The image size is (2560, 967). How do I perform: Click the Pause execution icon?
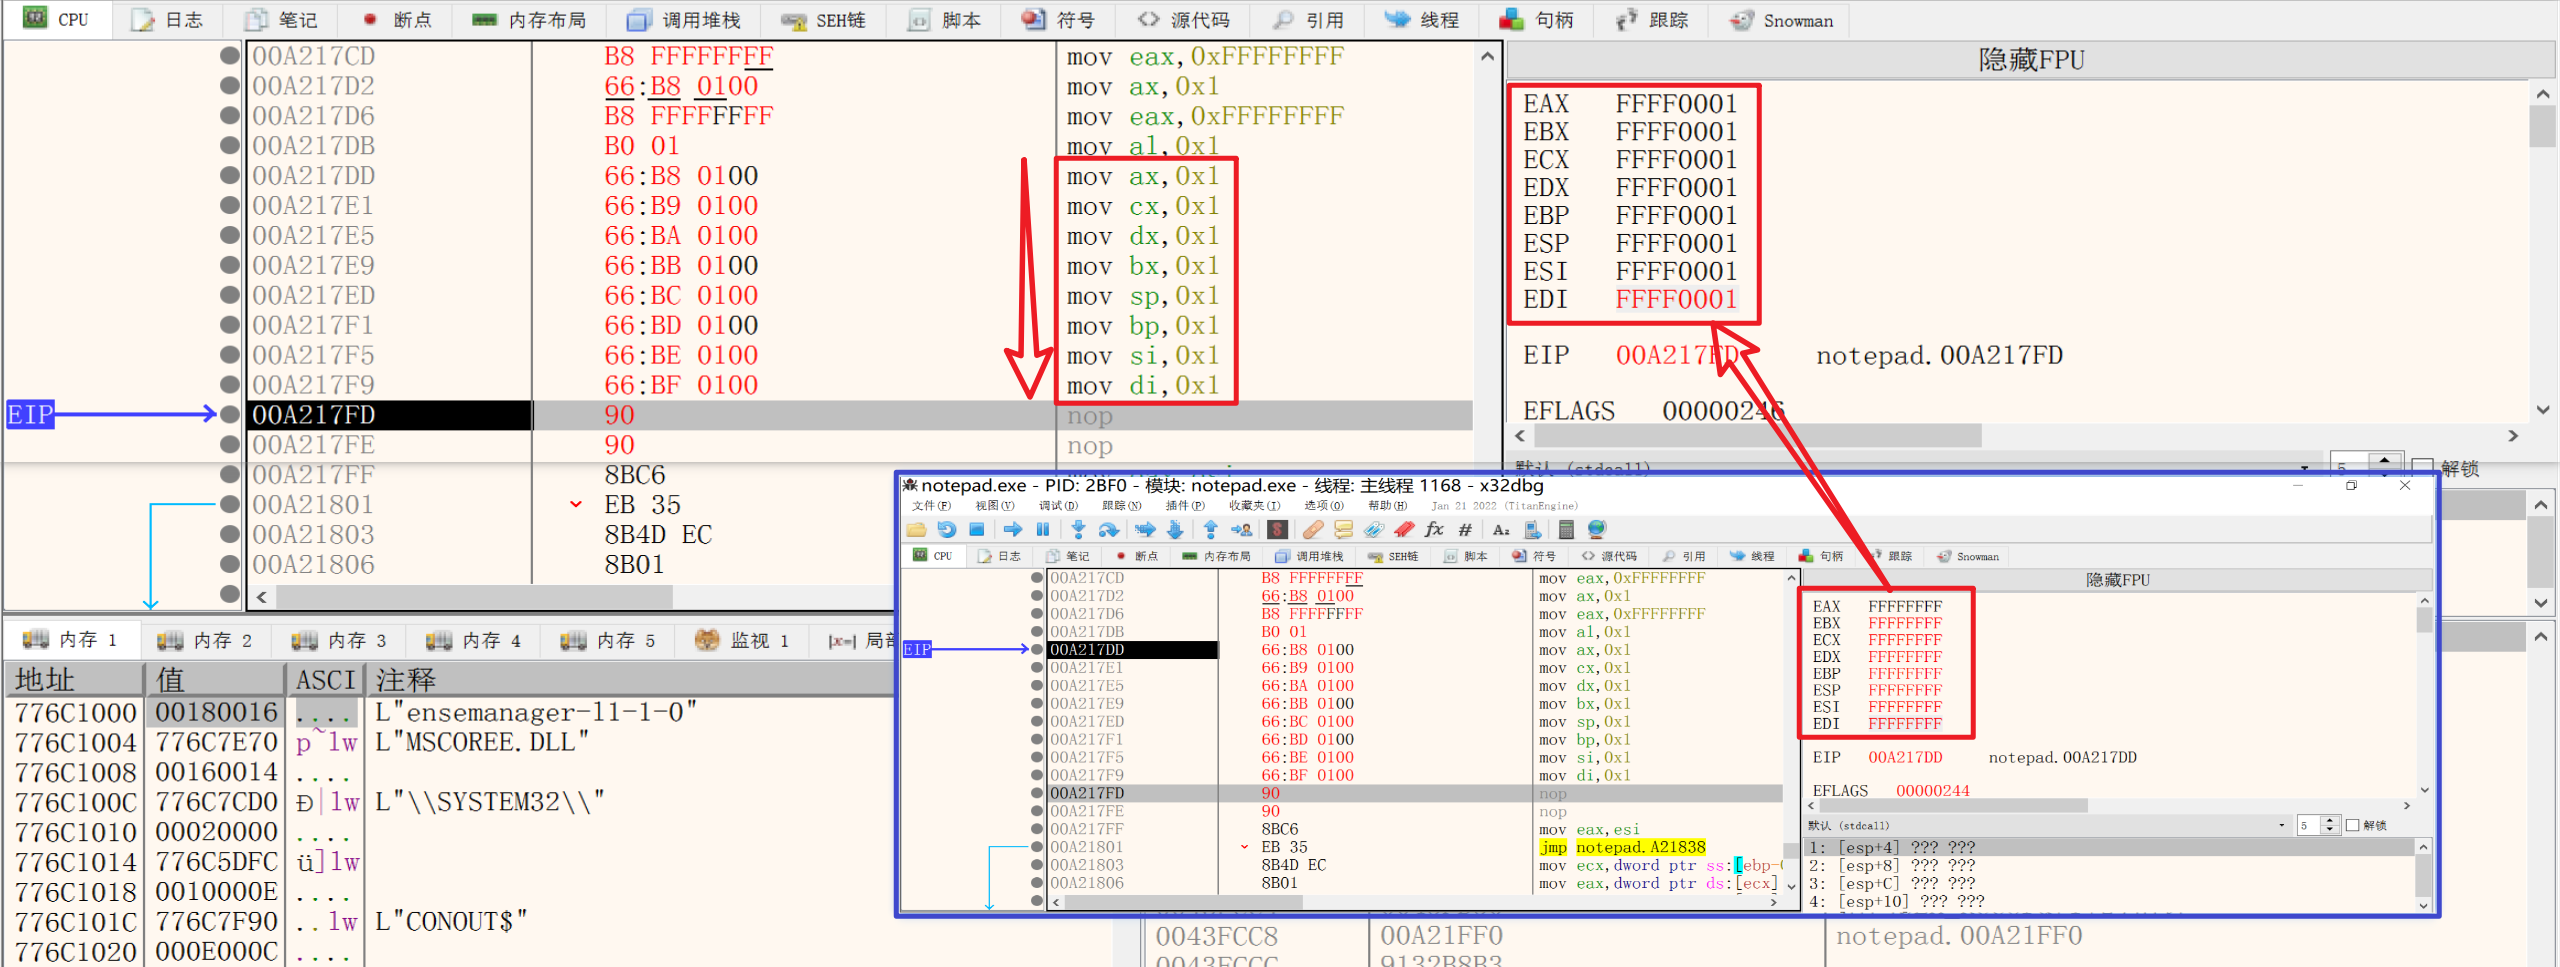click(1043, 530)
